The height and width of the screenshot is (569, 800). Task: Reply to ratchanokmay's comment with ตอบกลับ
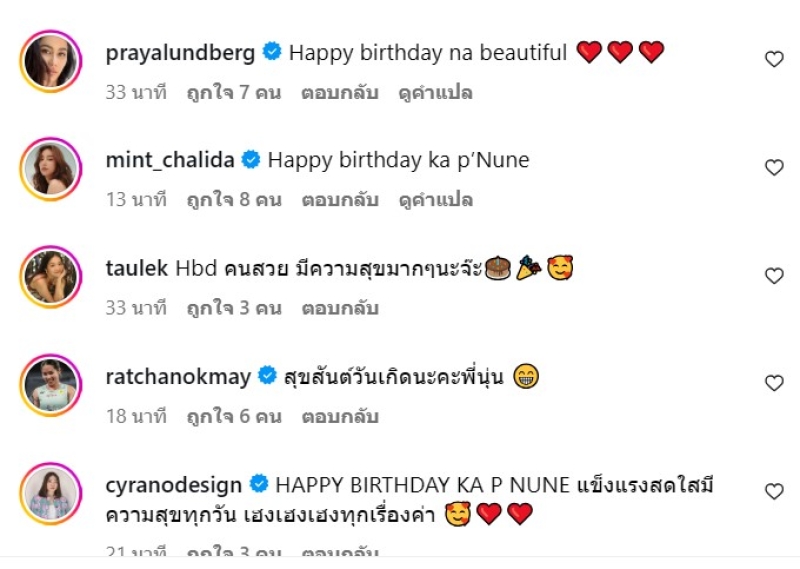click(x=340, y=416)
